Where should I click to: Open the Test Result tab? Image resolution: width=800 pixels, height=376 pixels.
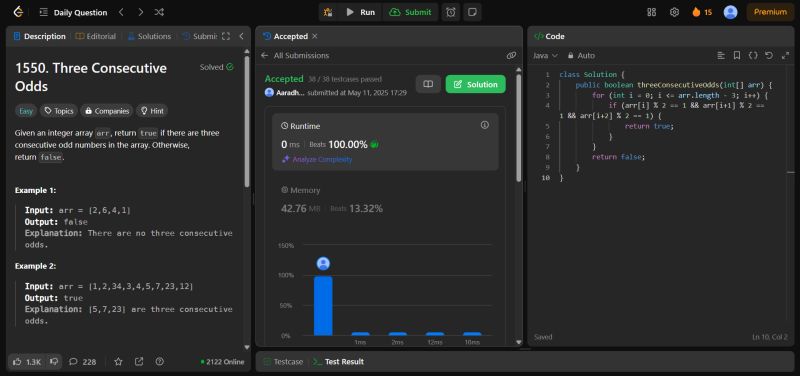pos(339,362)
